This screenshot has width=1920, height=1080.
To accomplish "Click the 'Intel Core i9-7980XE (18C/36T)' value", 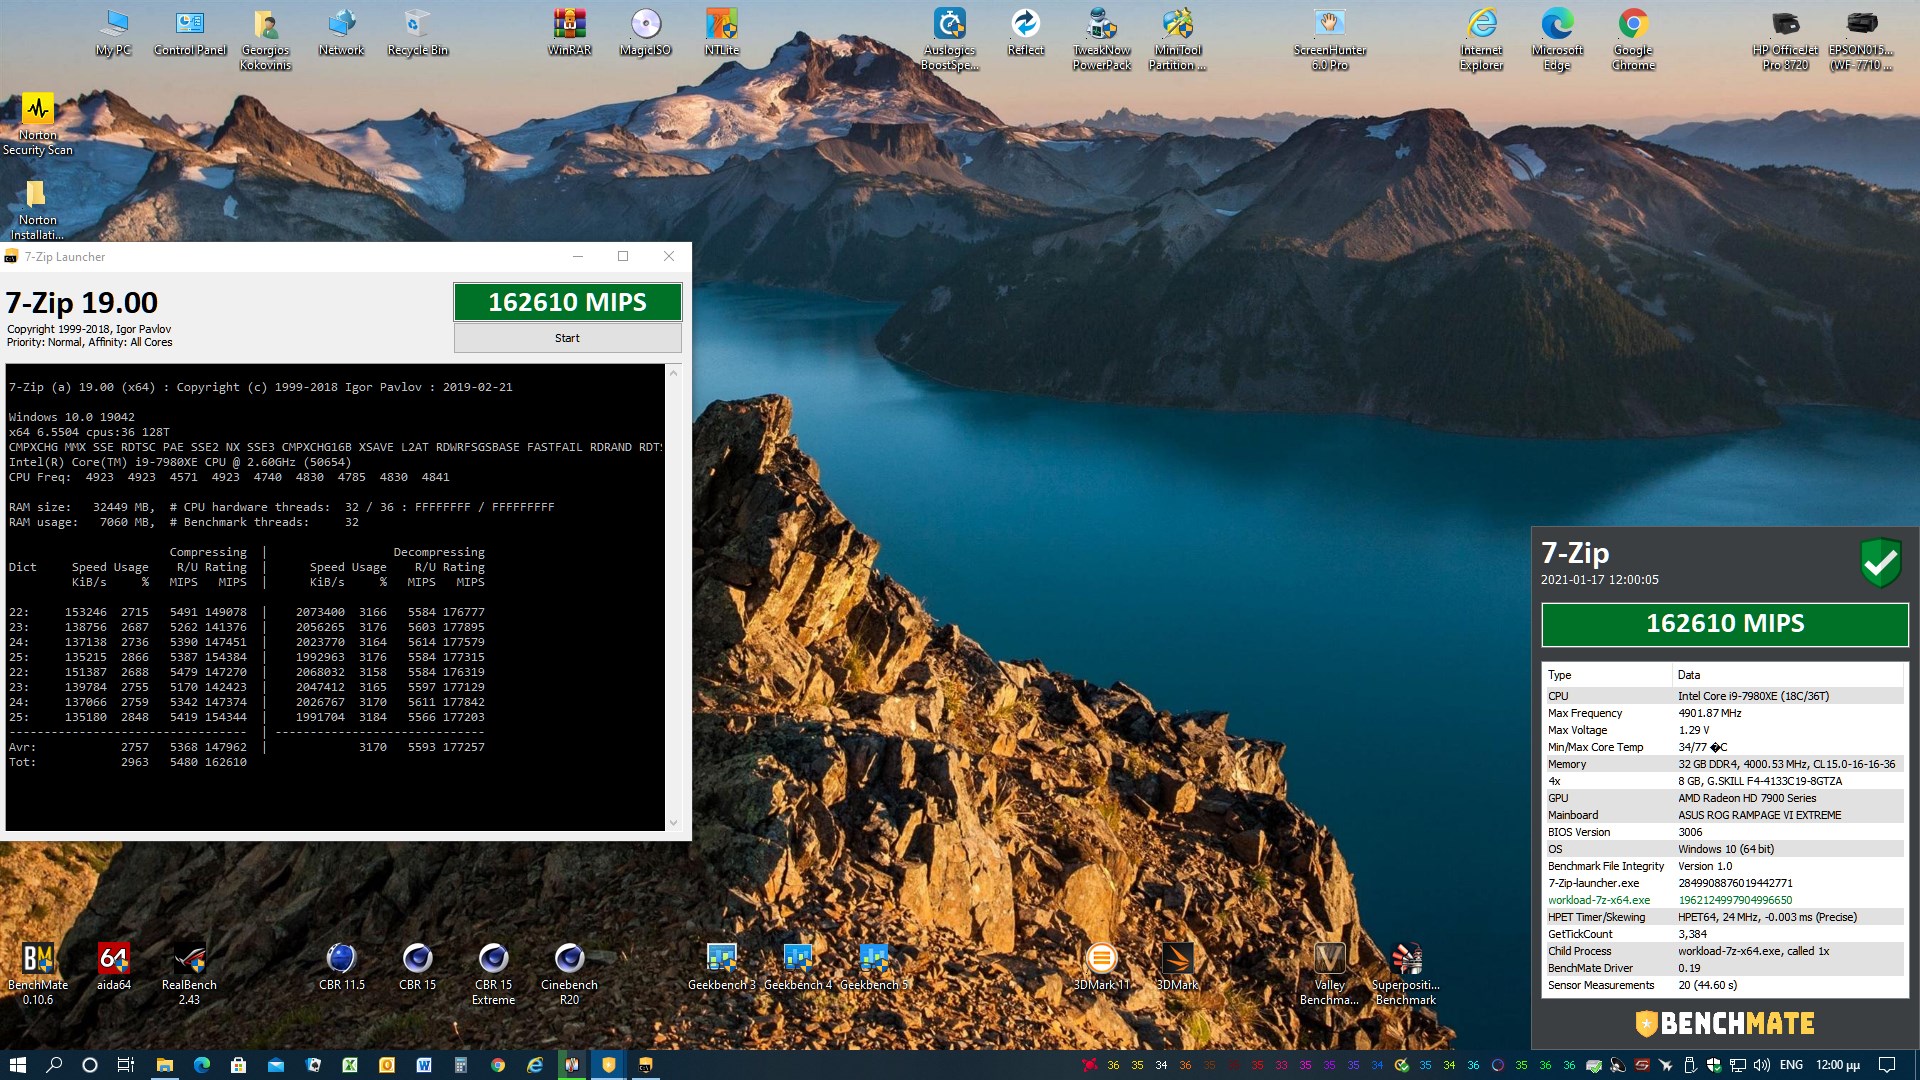I will click(1753, 696).
